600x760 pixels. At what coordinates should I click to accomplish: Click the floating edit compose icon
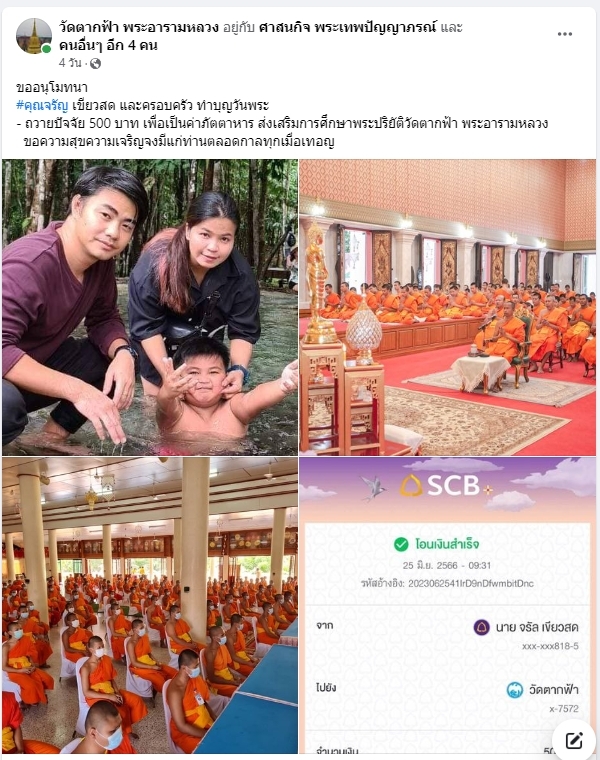[574, 740]
